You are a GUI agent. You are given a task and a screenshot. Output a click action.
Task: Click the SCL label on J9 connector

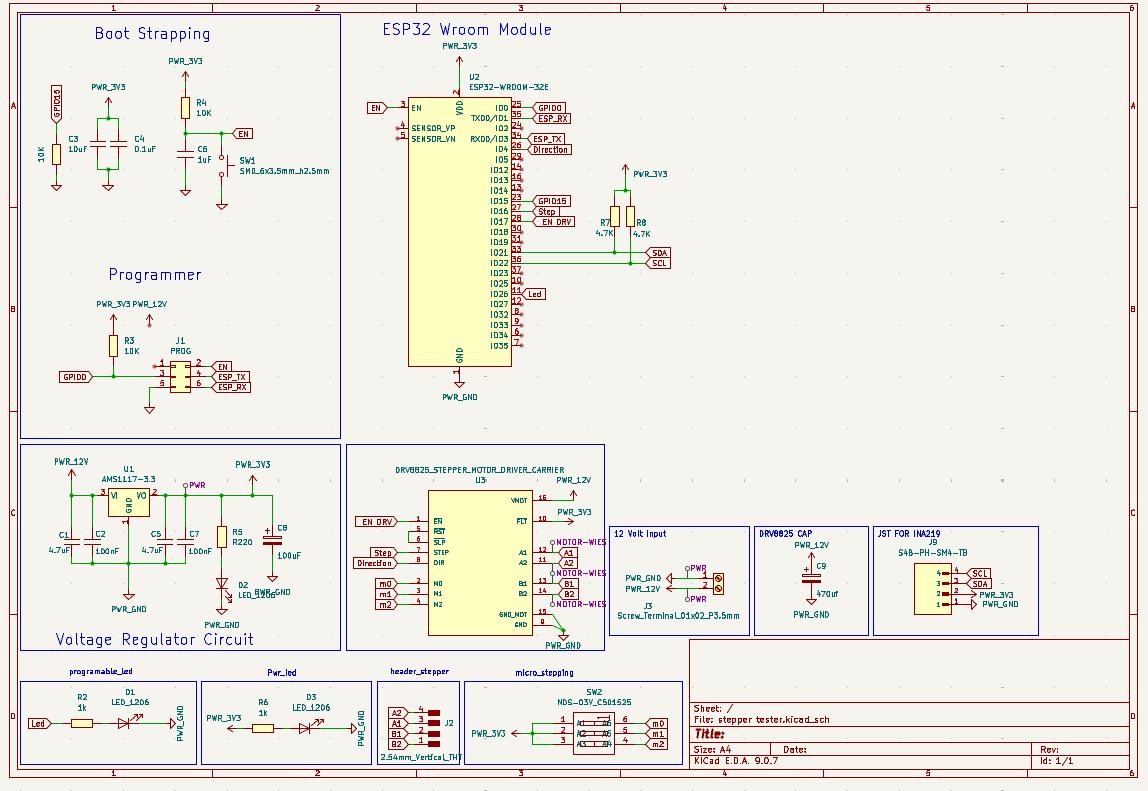coord(980,573)
